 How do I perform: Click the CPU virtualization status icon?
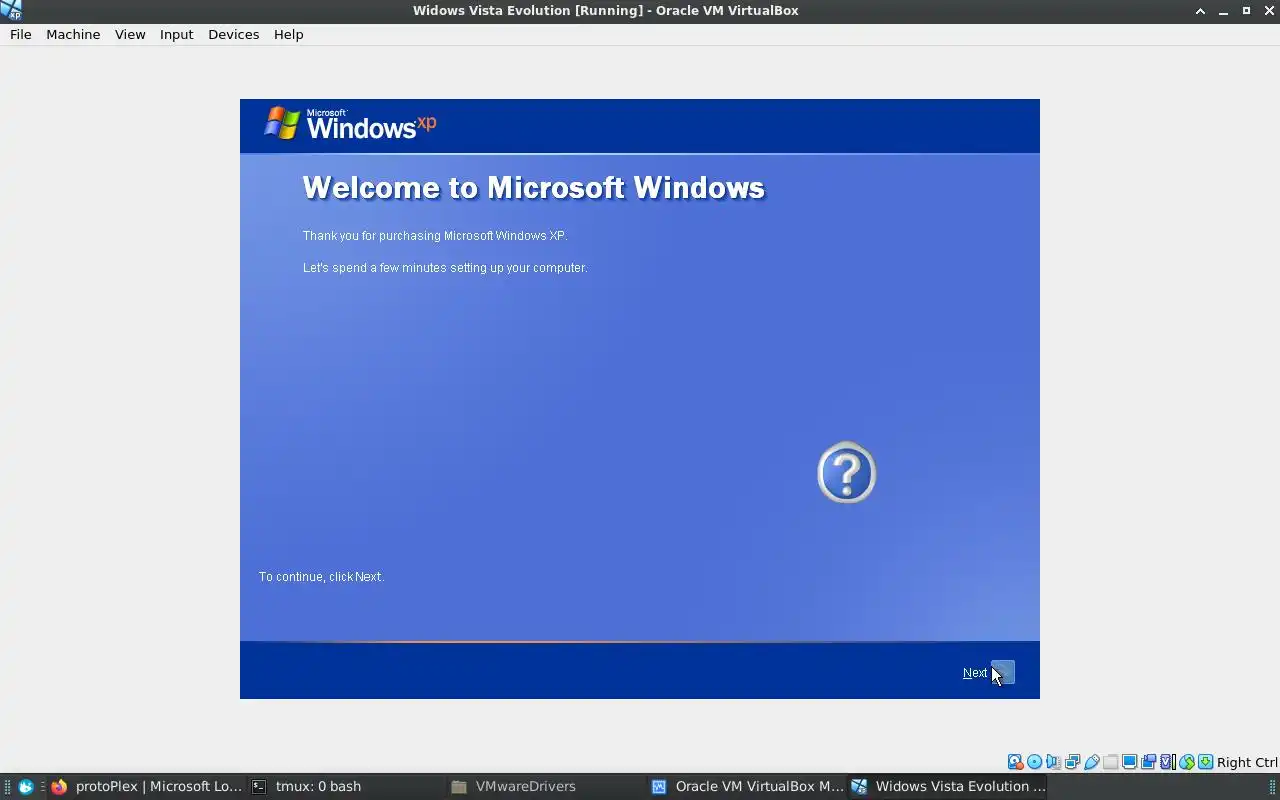pos(1167,762)
